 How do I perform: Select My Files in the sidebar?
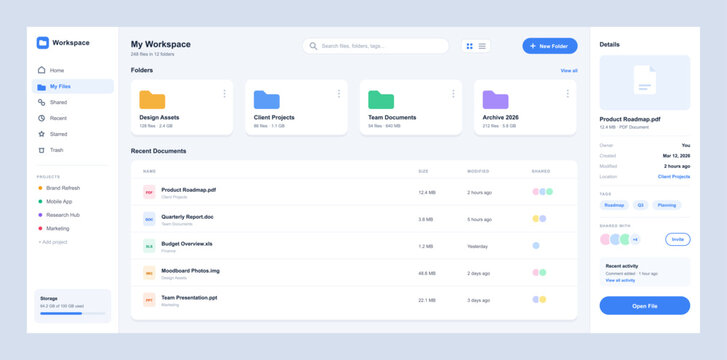coord(73,86)
